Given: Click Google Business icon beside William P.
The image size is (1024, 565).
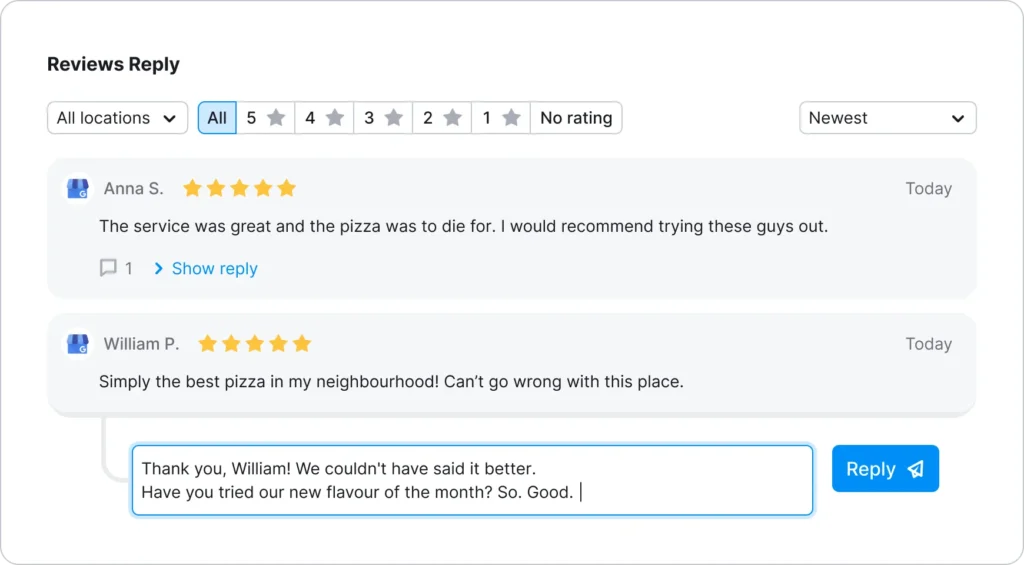Looking at the screenshot, I should point(77,344).
